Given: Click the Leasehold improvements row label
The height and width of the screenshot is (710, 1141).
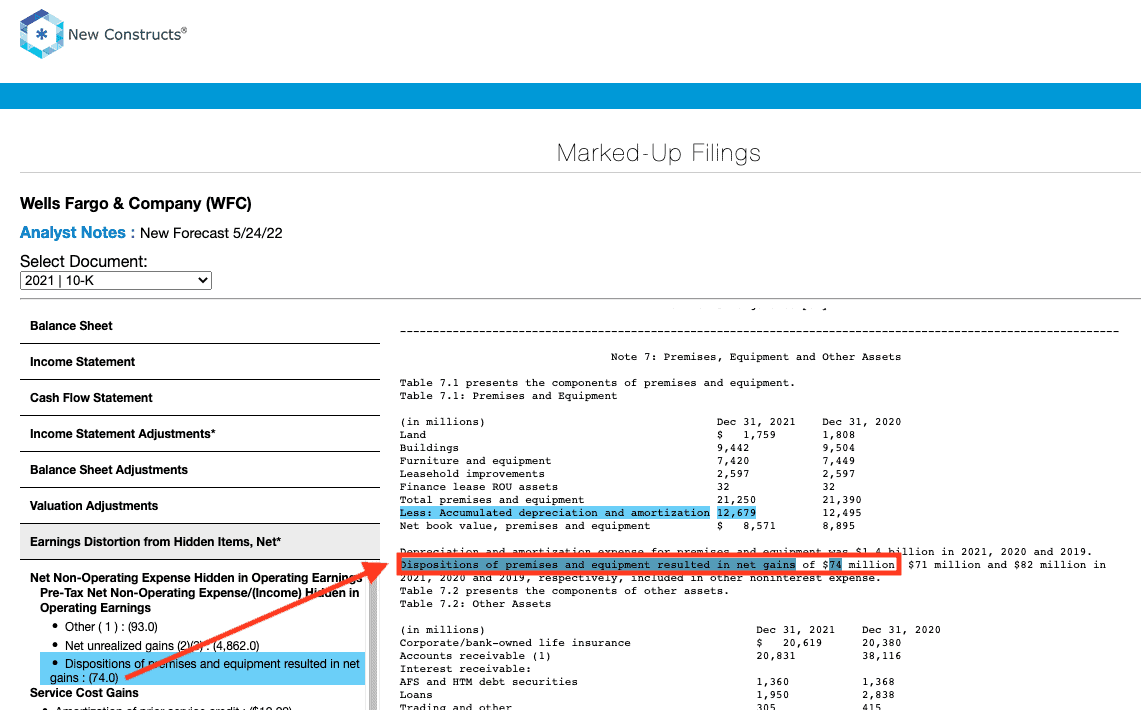Looking at the screenshot, I should 472,474.
